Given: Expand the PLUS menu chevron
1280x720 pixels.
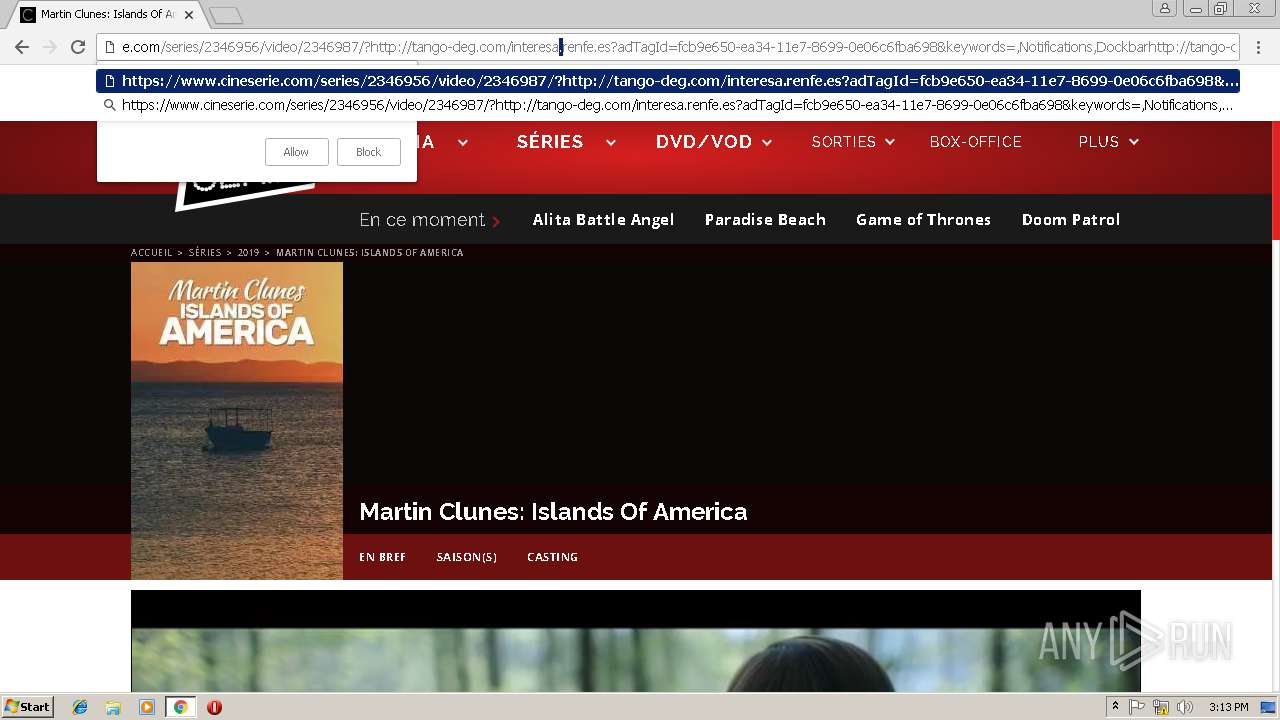Looking at the screenshot, I should (1134, 143).
